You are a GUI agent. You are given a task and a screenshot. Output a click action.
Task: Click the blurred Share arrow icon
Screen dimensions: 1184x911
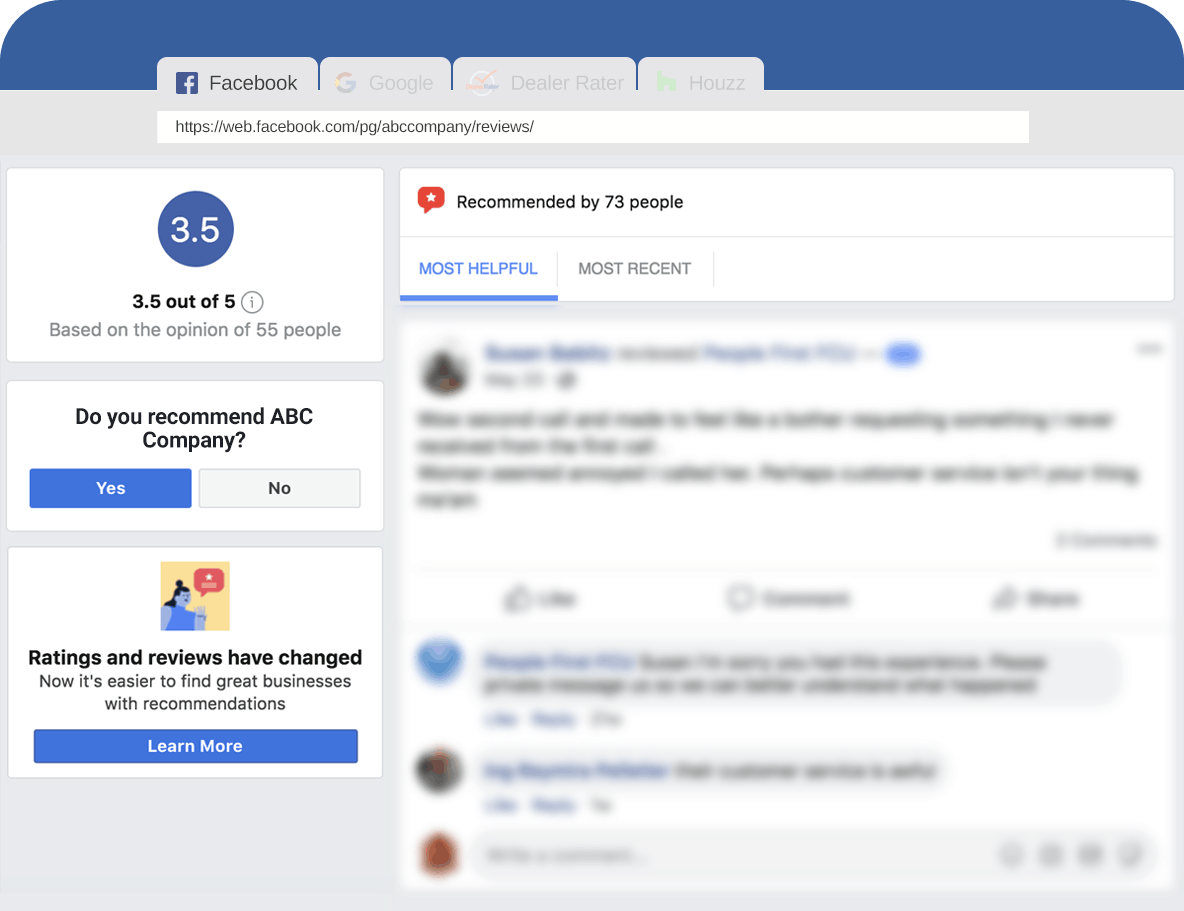click(x=1005, y=598)
